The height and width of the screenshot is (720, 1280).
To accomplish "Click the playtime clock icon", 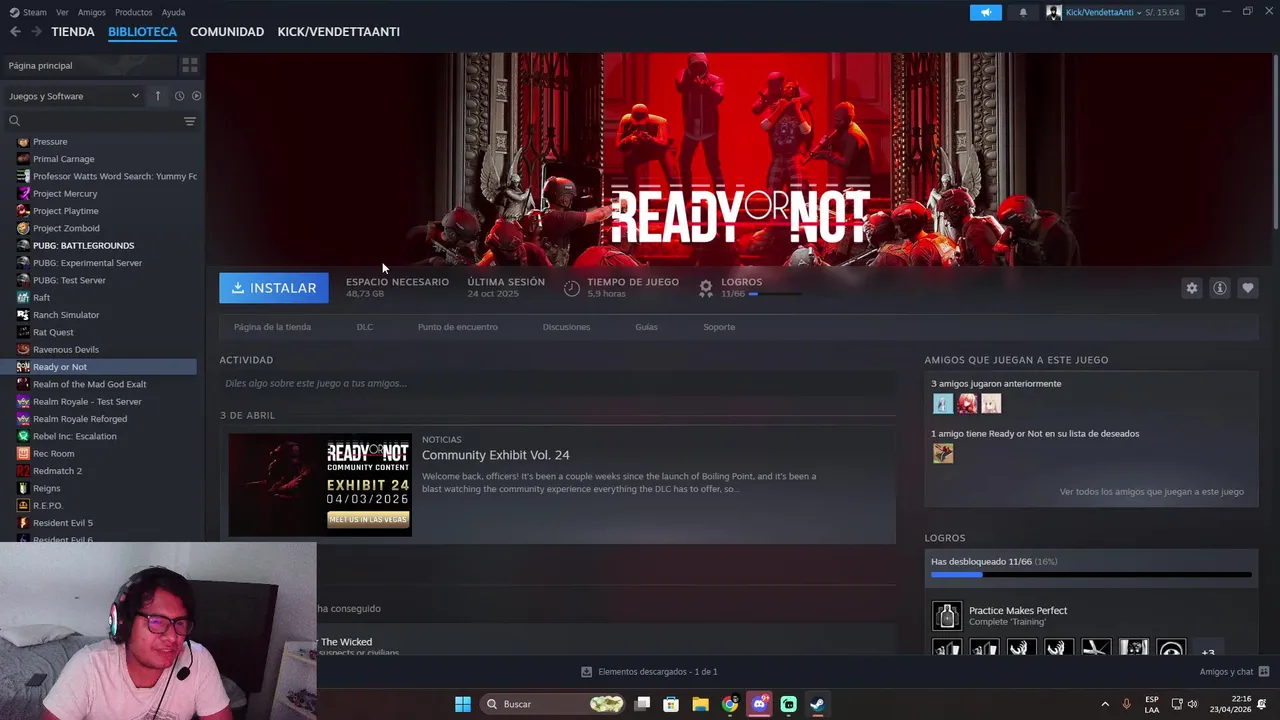I will click(572, 288).
